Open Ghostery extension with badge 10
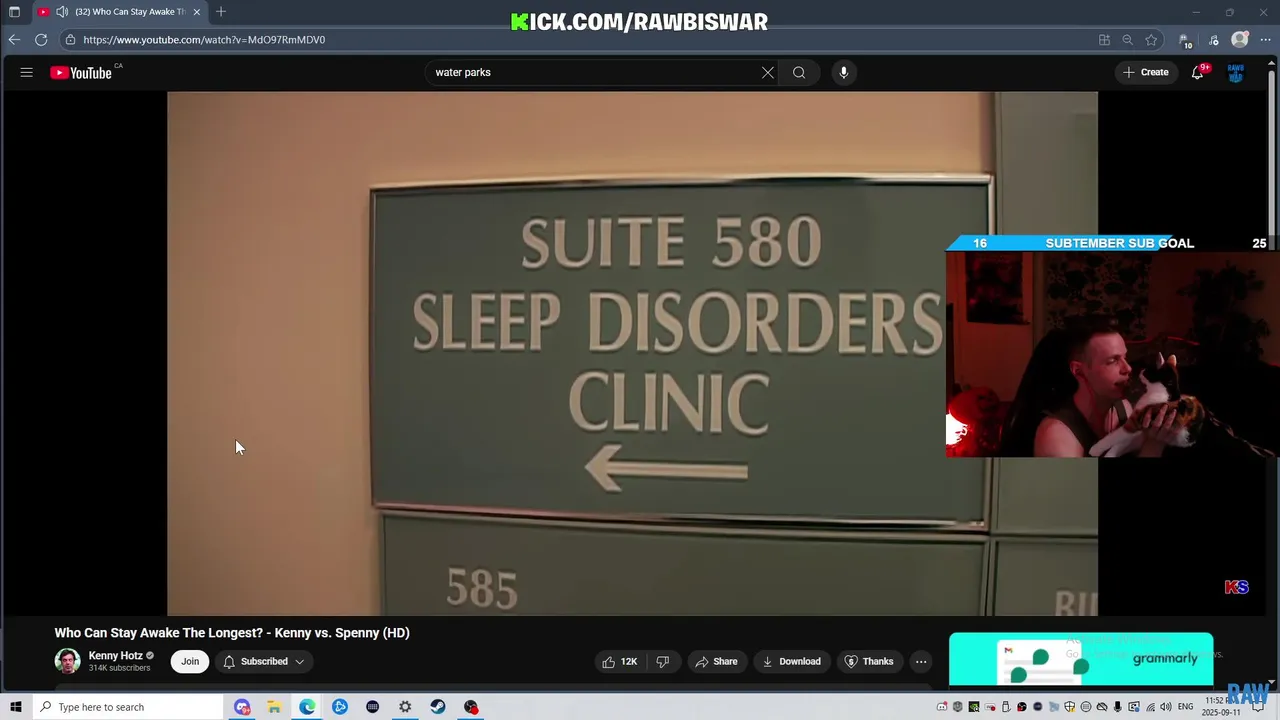1280x720 pixels. [1186, 40]
